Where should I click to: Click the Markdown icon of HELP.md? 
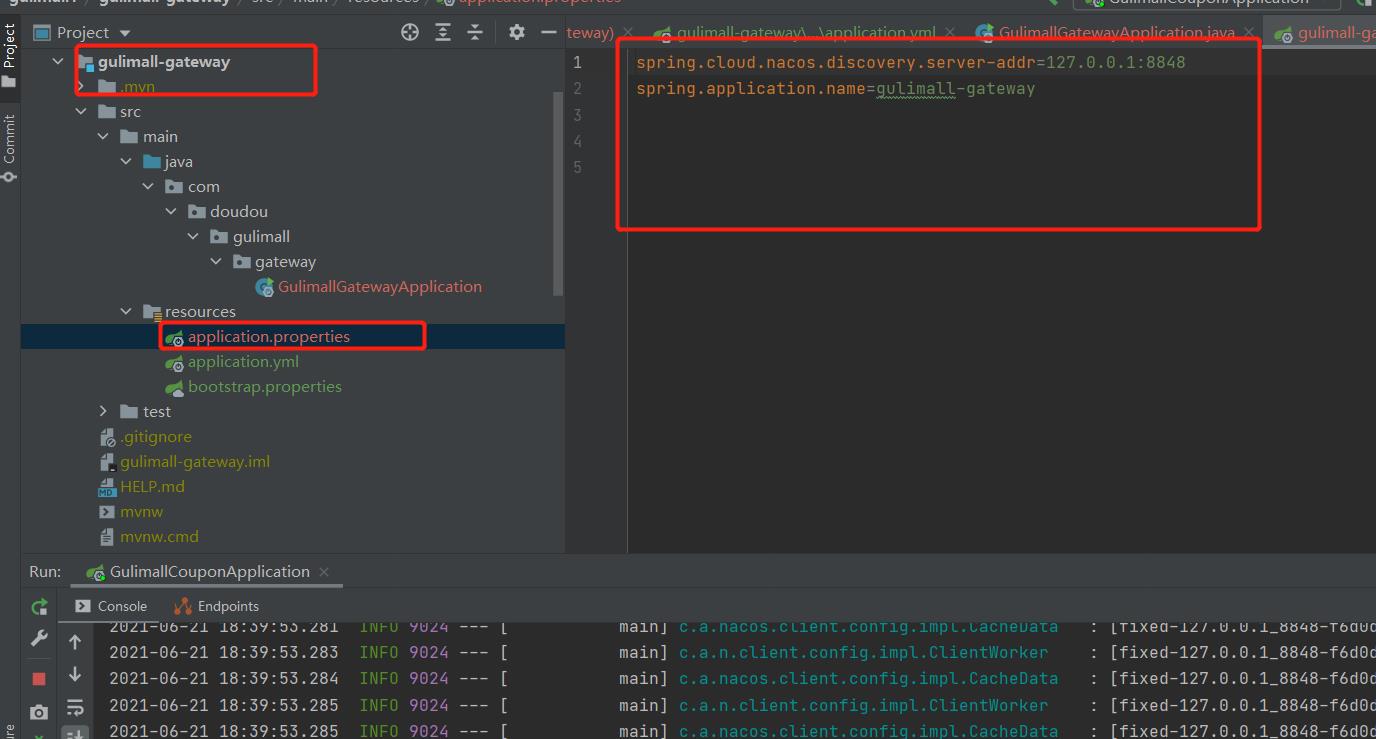108,487
